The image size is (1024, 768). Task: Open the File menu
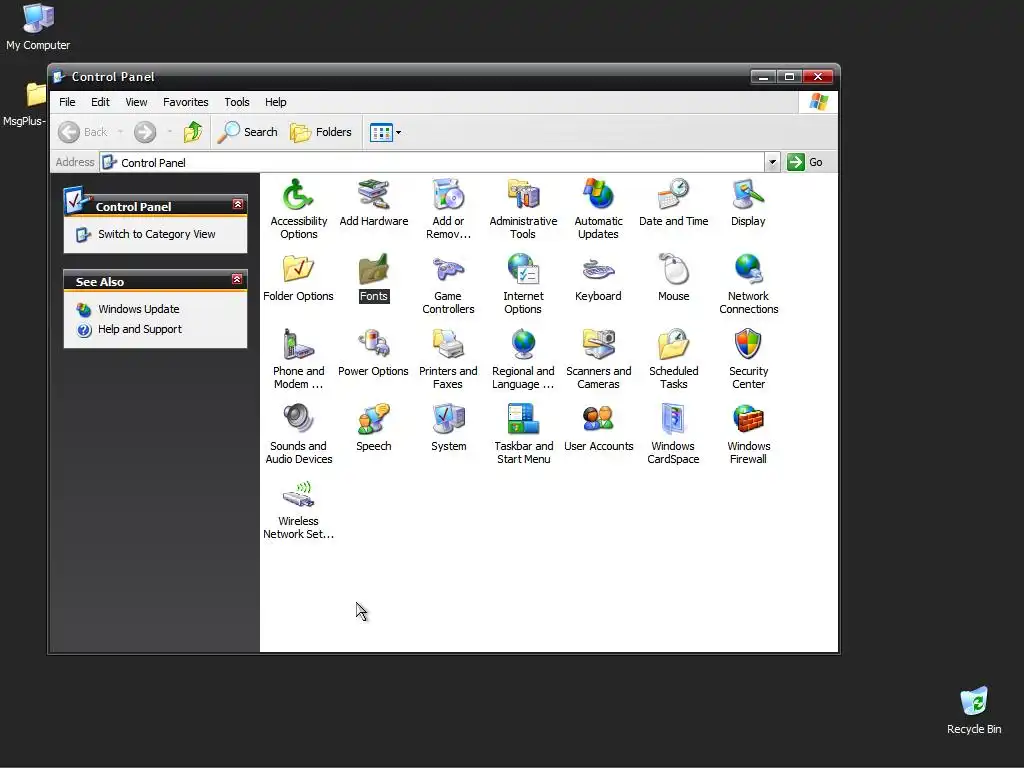[x=67, y=102]
